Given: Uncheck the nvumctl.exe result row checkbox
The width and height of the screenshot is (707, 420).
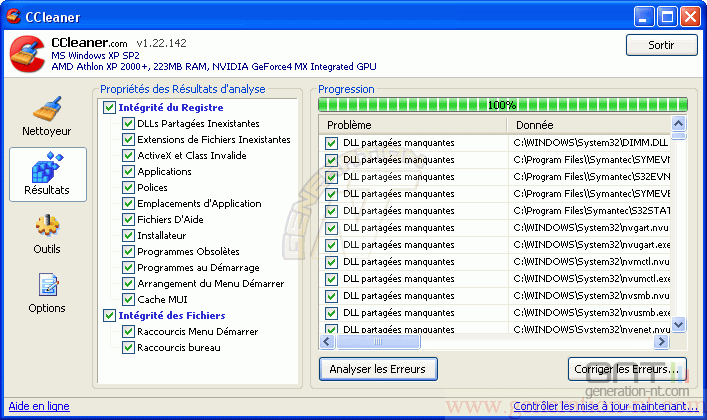Looking at the screenshot, I should (331, 279).
